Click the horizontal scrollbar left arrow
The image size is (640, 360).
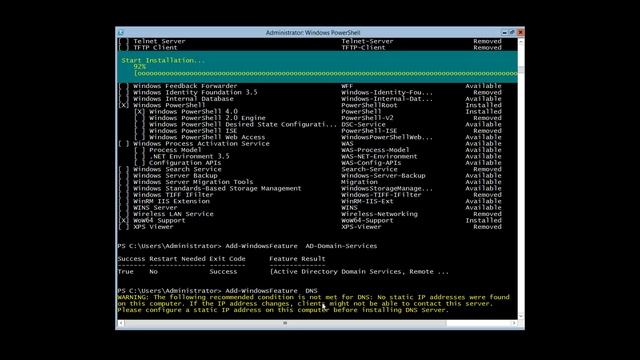[x=121, y=323]
